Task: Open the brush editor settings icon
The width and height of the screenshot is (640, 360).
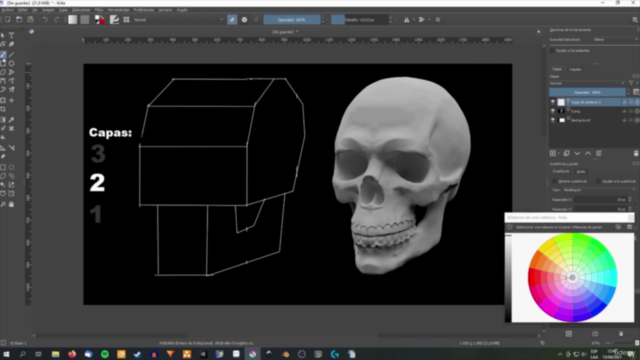Action: [x=114, y=20]
